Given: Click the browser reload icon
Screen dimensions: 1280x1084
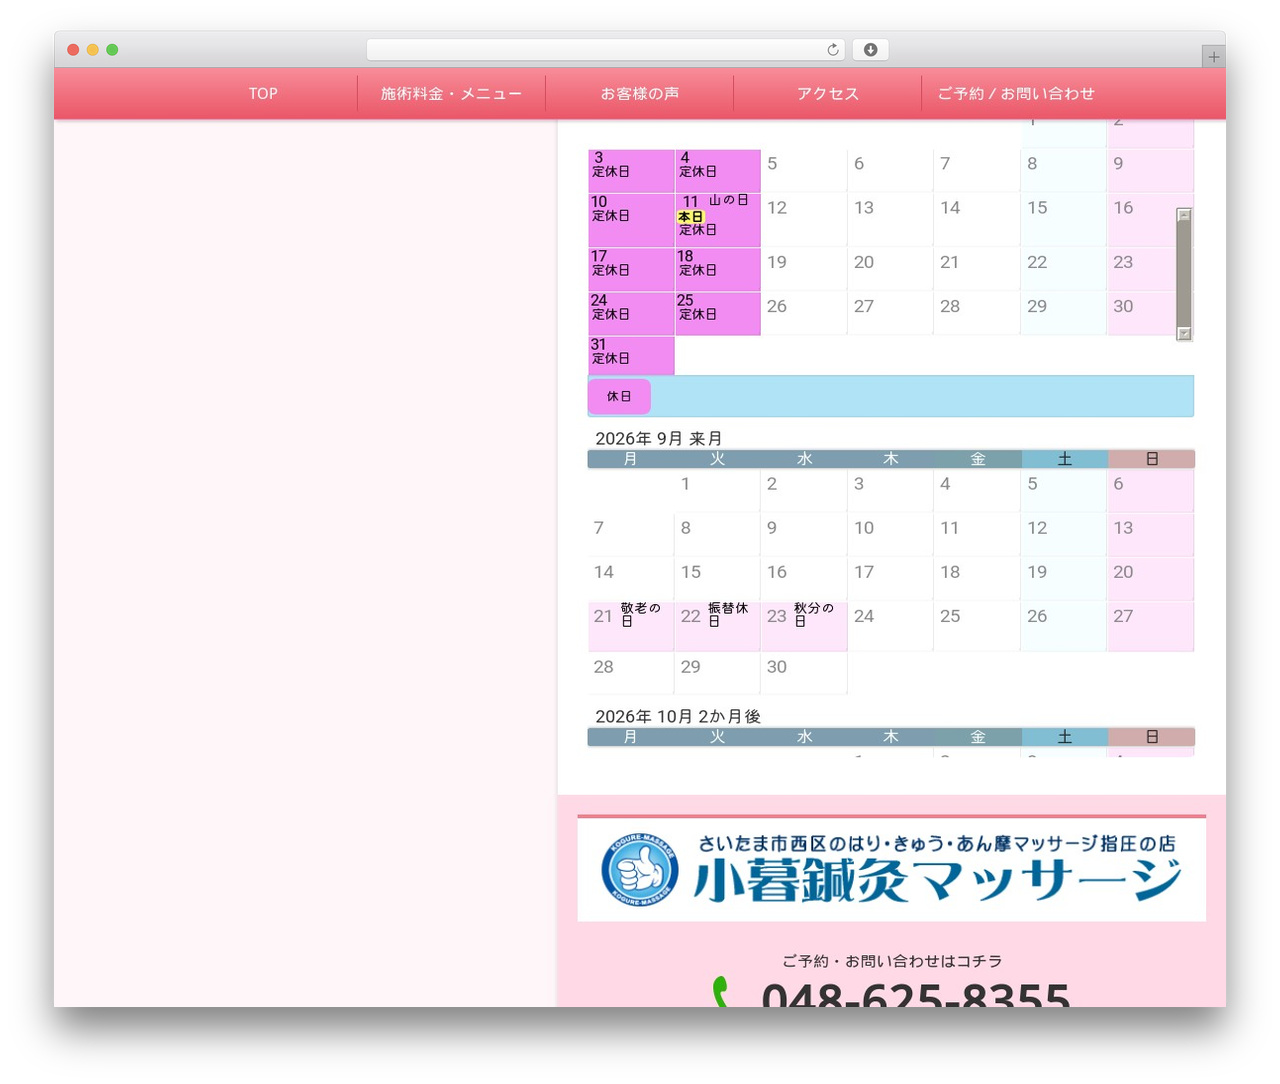Looking at the screenshot, I should point(833,50).
